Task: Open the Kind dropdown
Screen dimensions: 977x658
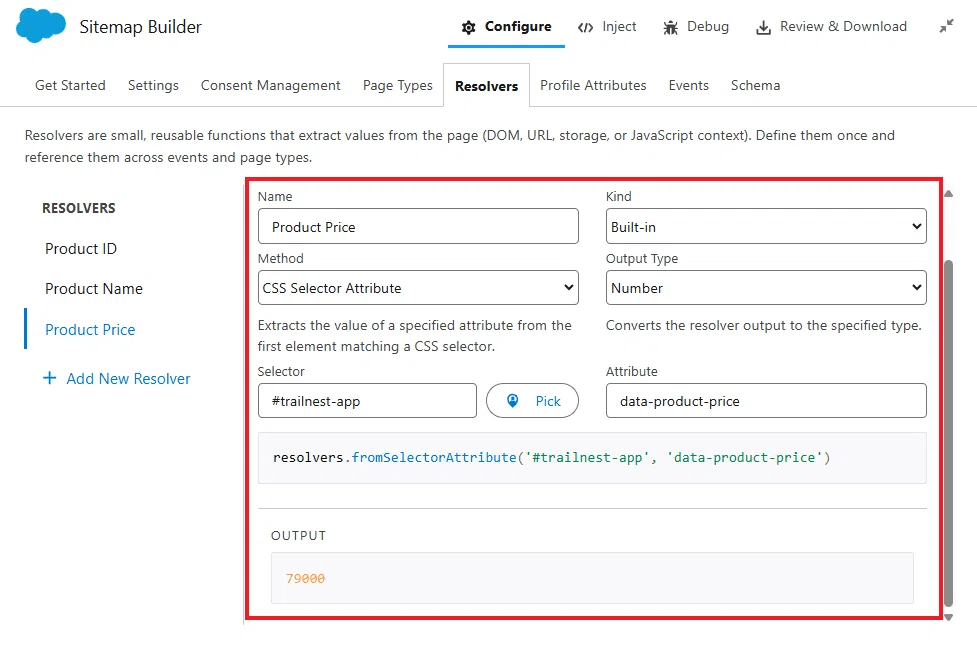Action: 766,226
